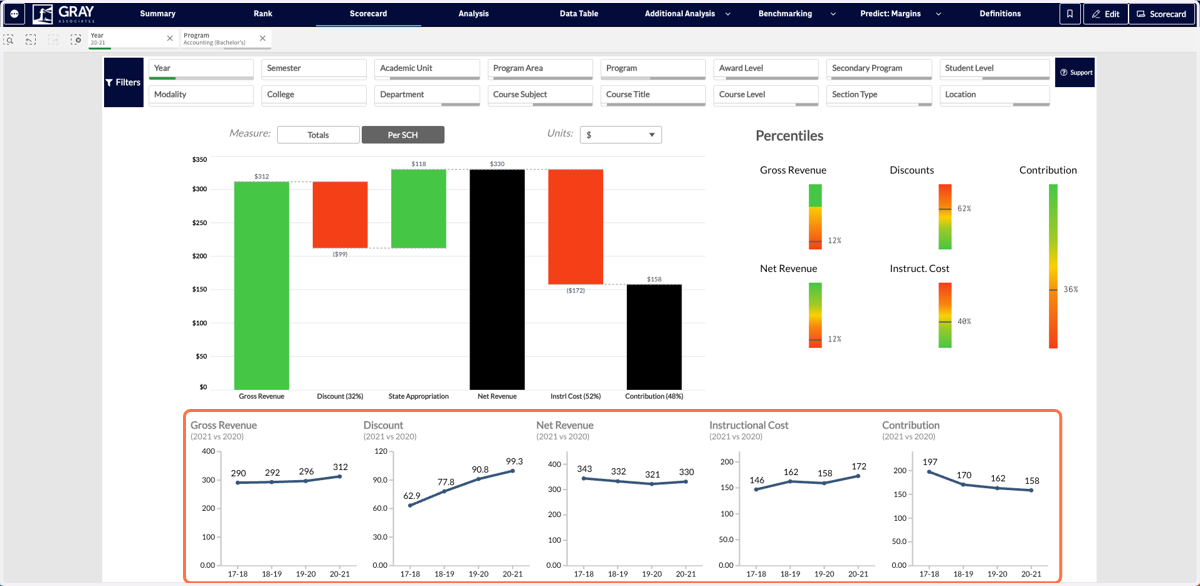Open the Secondary Program filter
The height and width of the screenshot is (586, 1200).
tap(879, 69)
